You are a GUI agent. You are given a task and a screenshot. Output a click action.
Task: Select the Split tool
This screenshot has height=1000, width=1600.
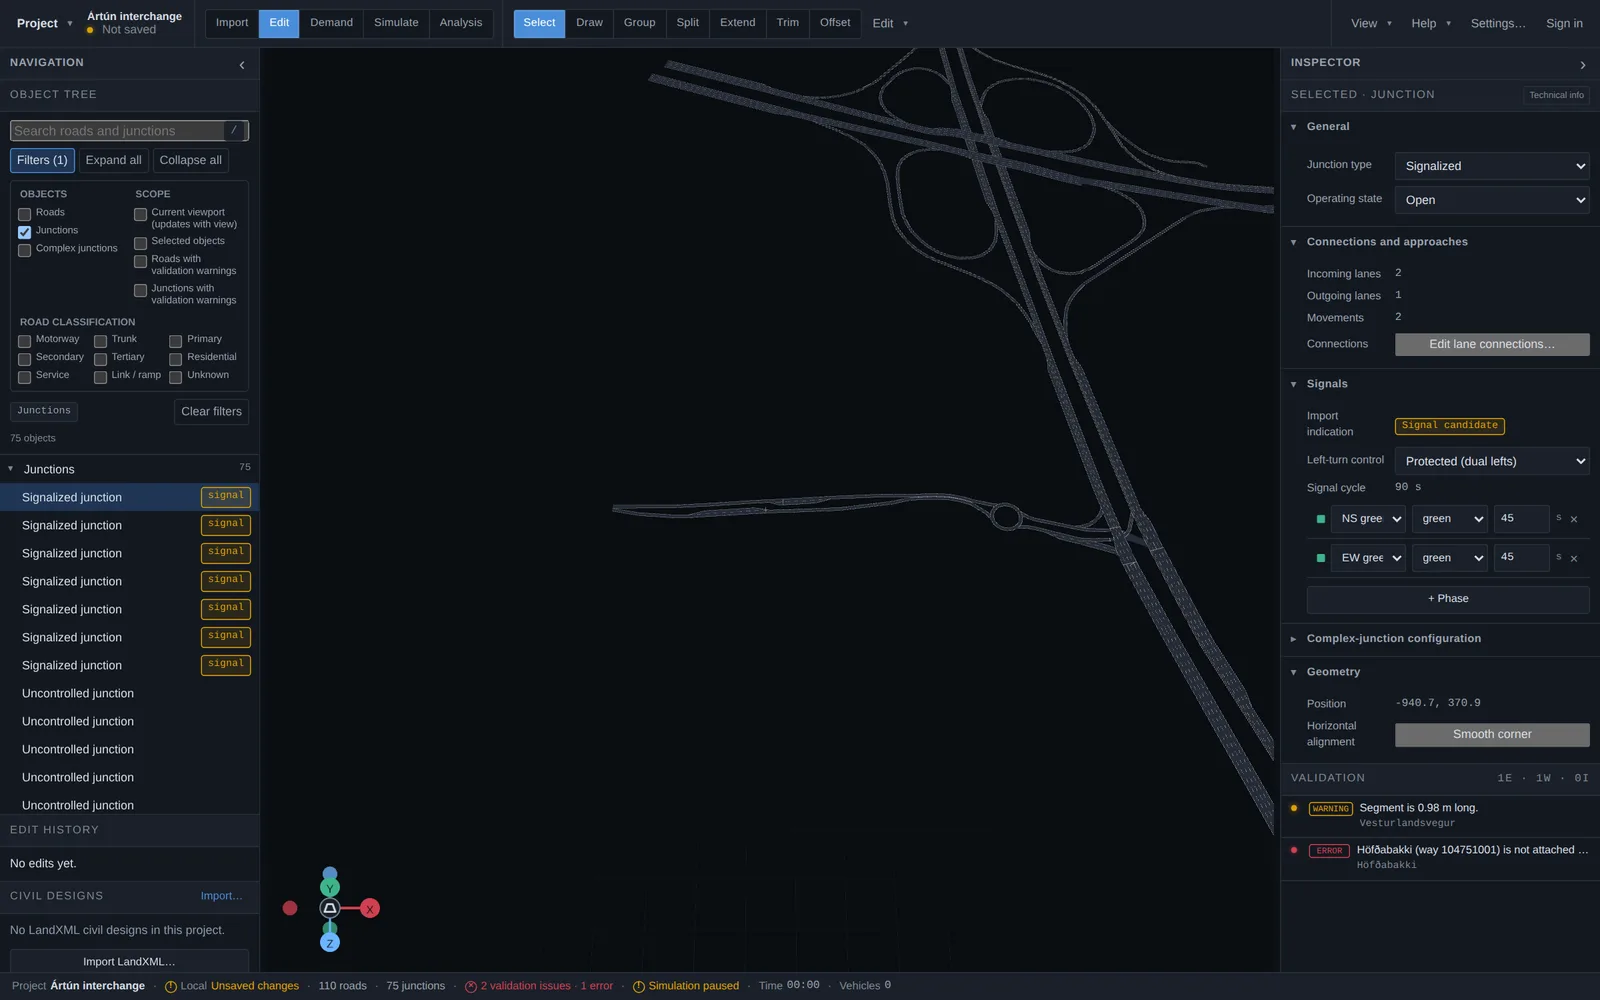[x=688, y=23]
